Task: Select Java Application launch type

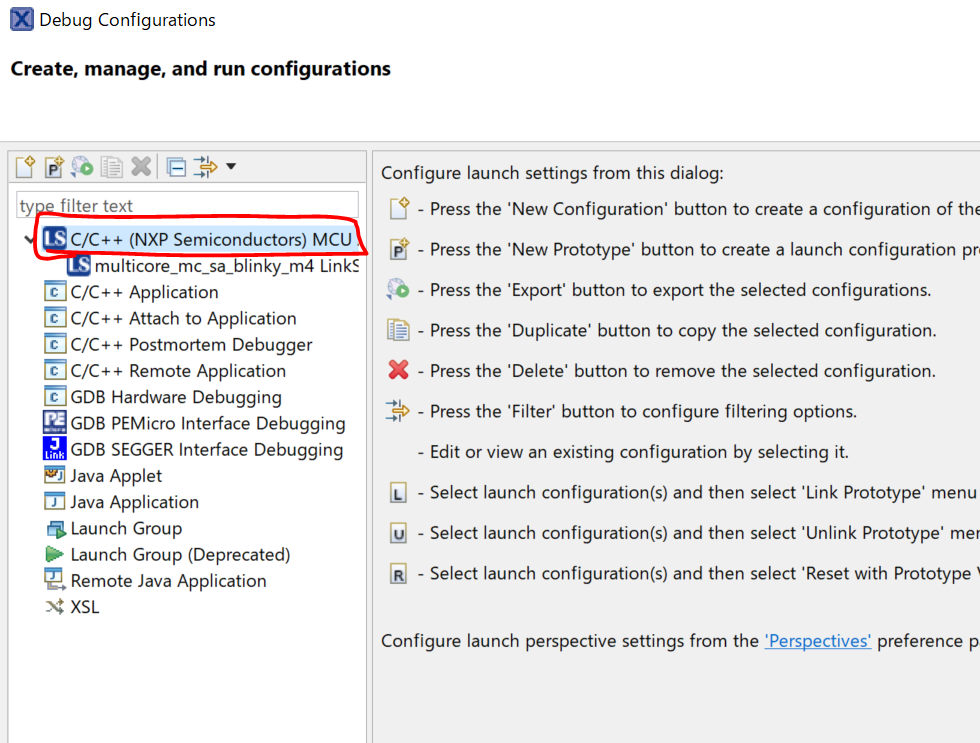Action: pyautogui.click(x=134, y=502)
